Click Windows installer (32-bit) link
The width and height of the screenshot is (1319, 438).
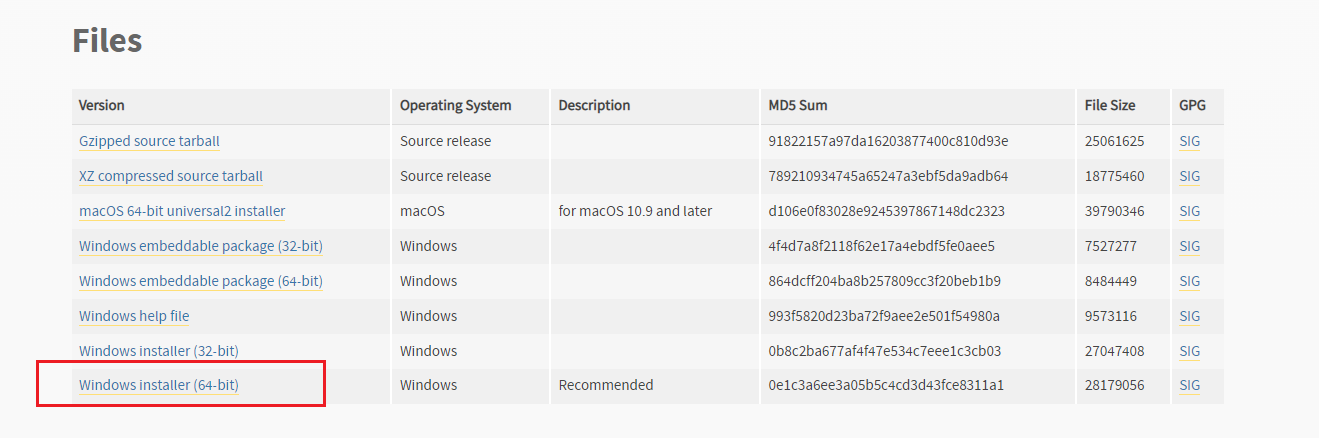[x=158, y=351]
